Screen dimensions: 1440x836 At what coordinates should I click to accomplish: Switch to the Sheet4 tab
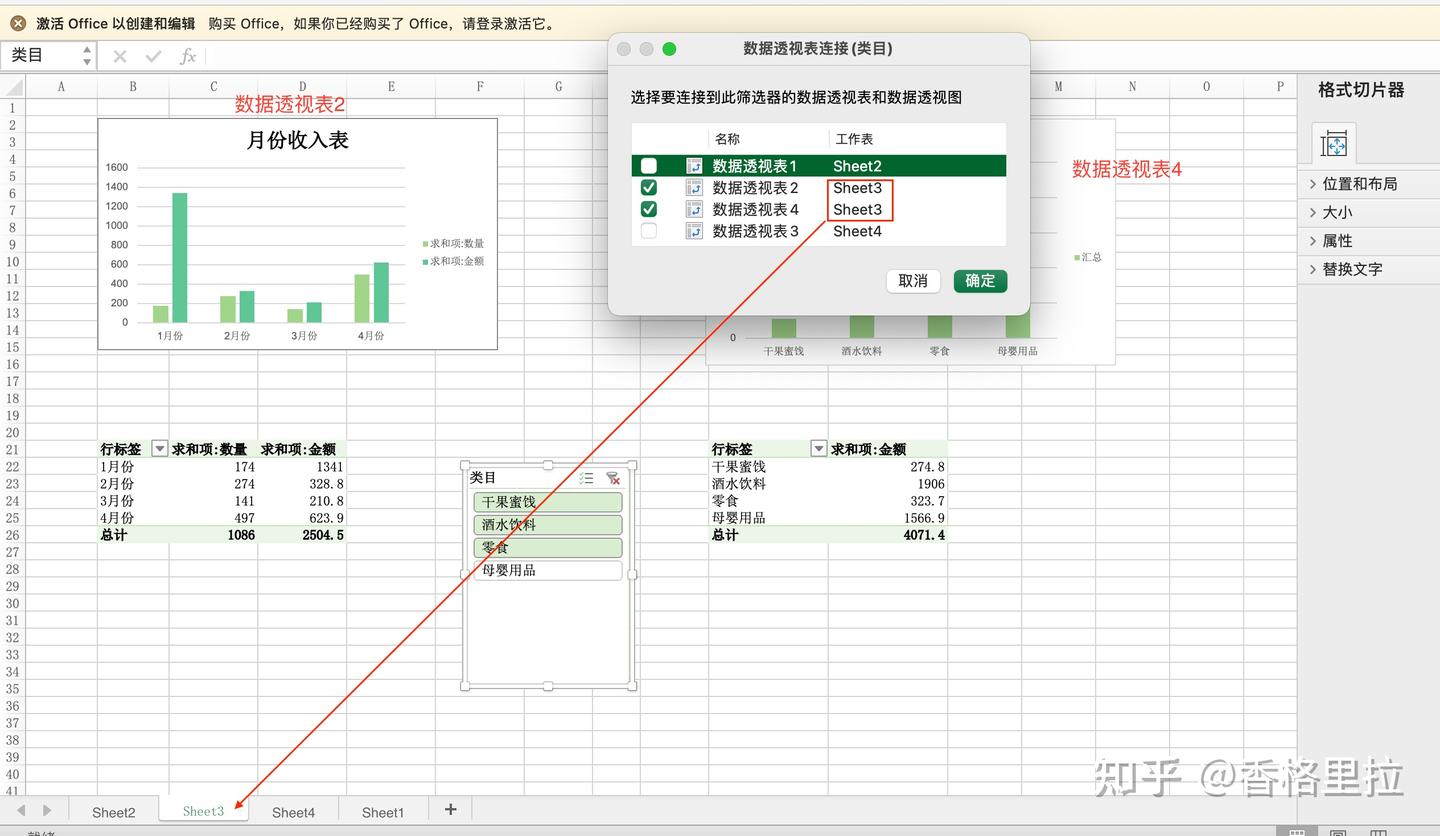tap(293, 812)
